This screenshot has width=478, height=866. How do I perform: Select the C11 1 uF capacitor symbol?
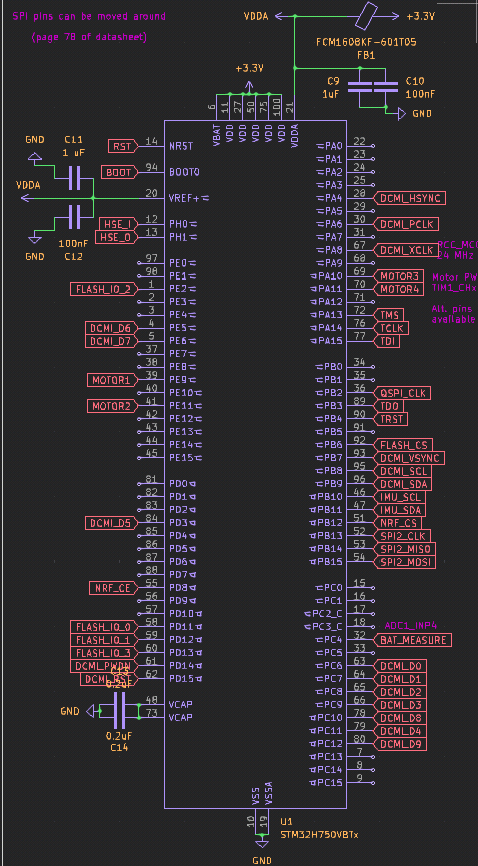(75, 178)
